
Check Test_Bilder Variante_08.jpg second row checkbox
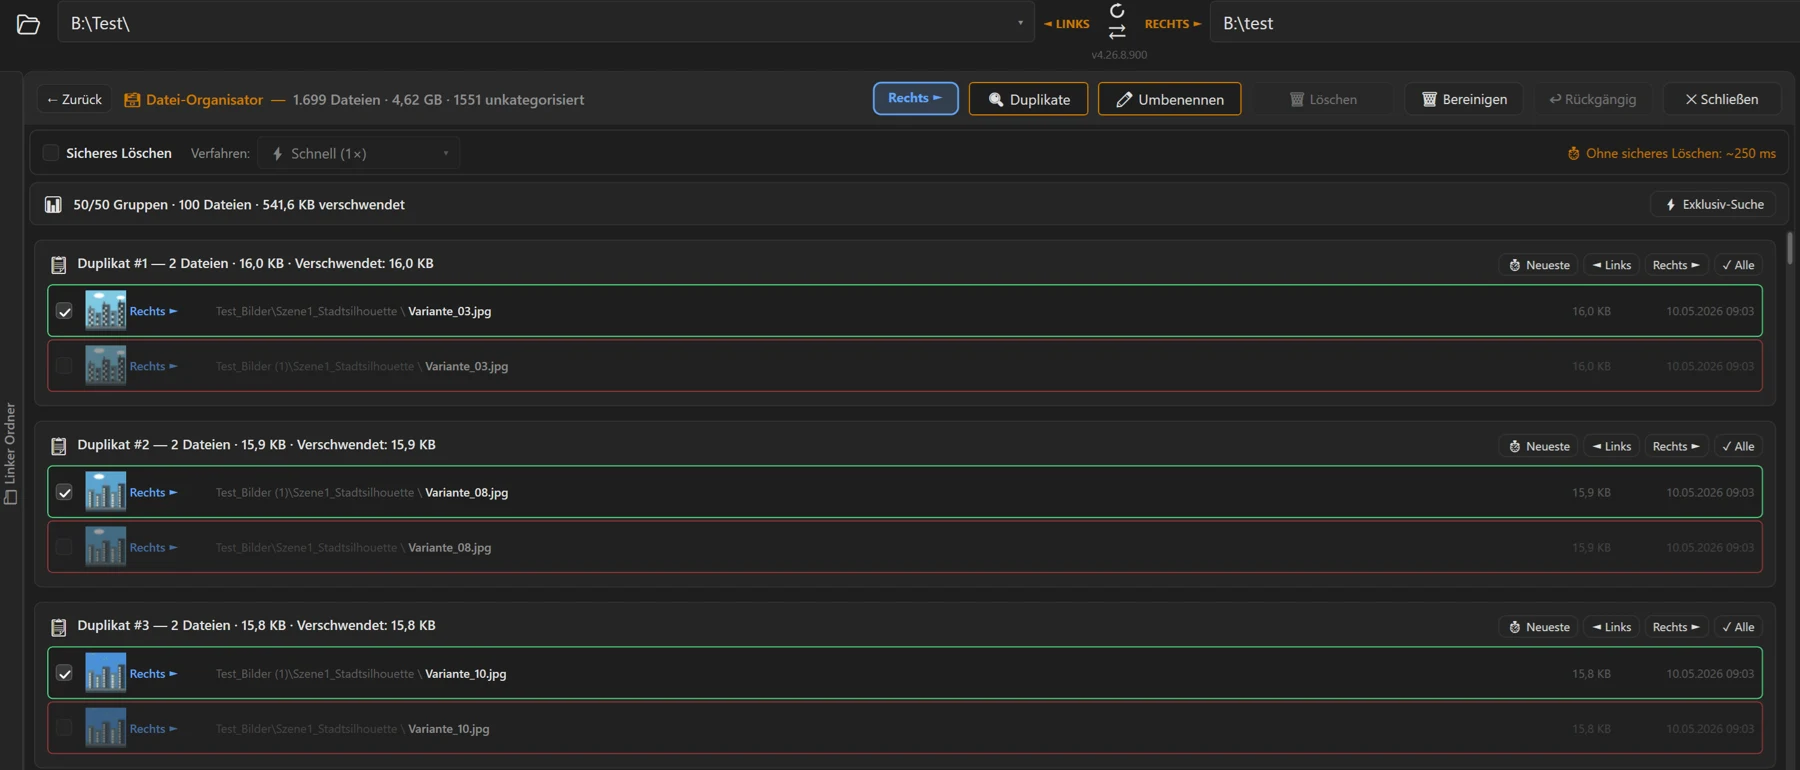[x=64, y=548]
